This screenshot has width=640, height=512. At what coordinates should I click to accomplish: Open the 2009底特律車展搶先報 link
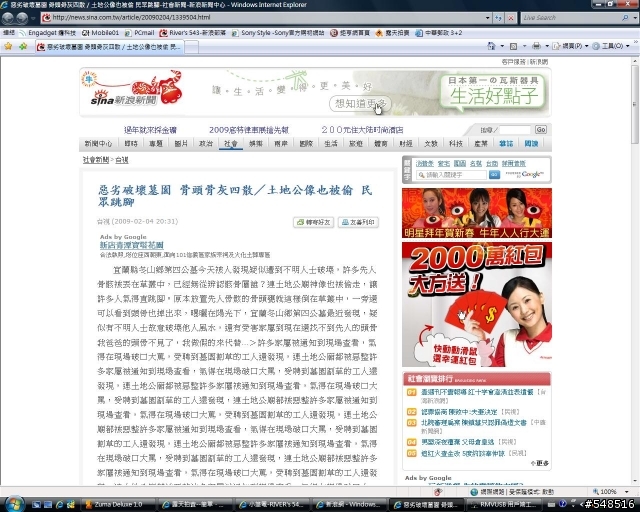pyautogui.click(x=249, y=130)
